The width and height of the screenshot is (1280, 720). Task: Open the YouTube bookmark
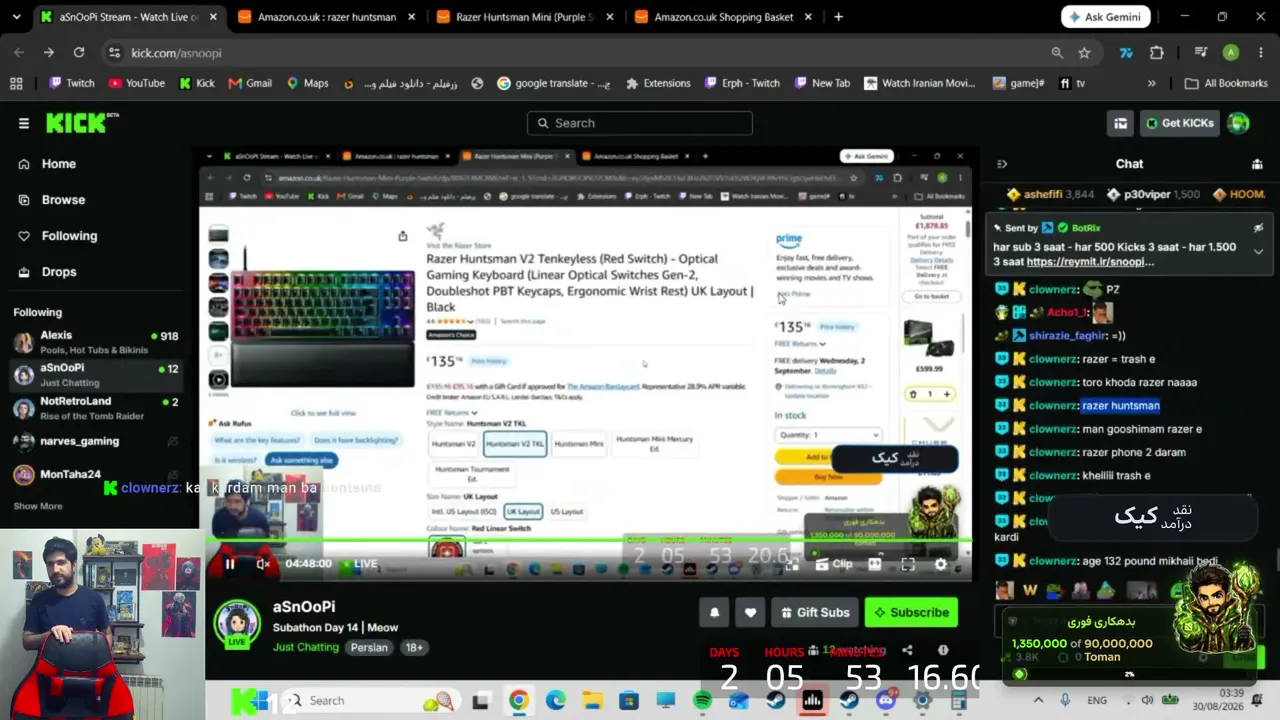click(x=136, y=83)
